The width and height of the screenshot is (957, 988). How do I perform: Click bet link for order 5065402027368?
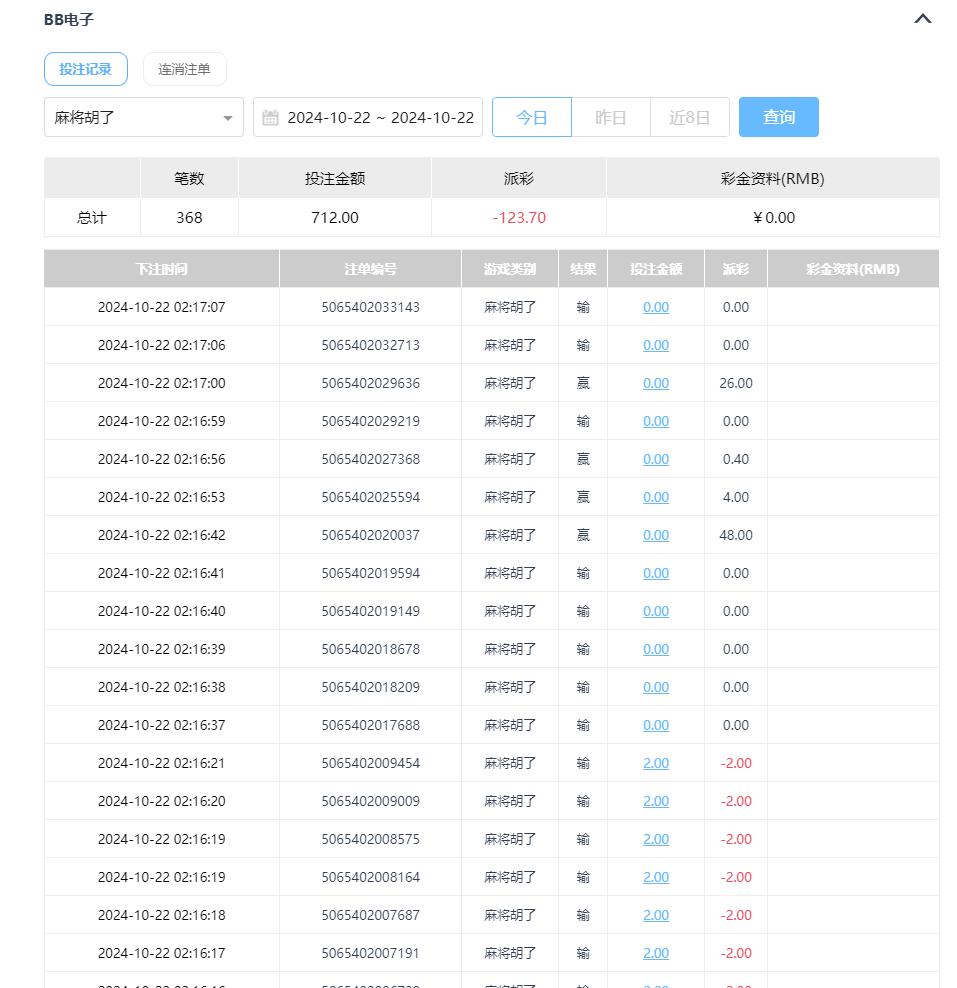(656, 459)
